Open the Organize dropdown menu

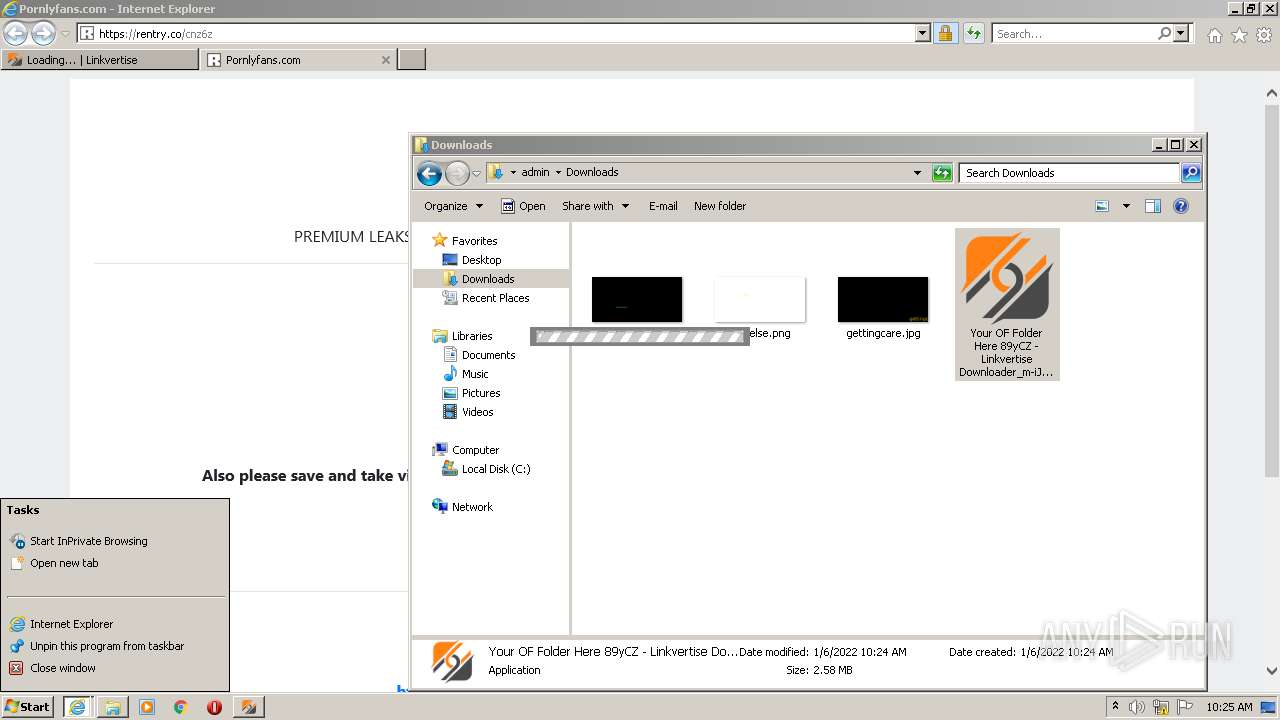[x=453, y=206]
